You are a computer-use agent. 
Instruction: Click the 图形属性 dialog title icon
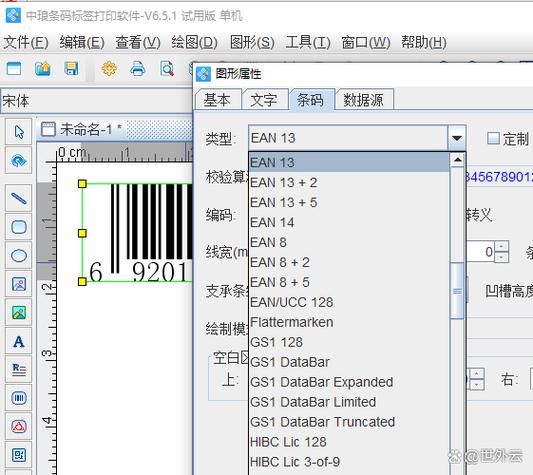coord(203,74)
